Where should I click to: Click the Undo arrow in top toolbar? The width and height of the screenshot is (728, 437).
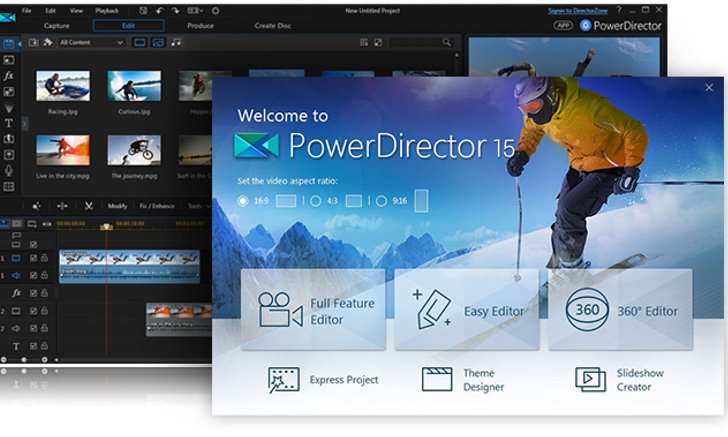pos(160,10)
